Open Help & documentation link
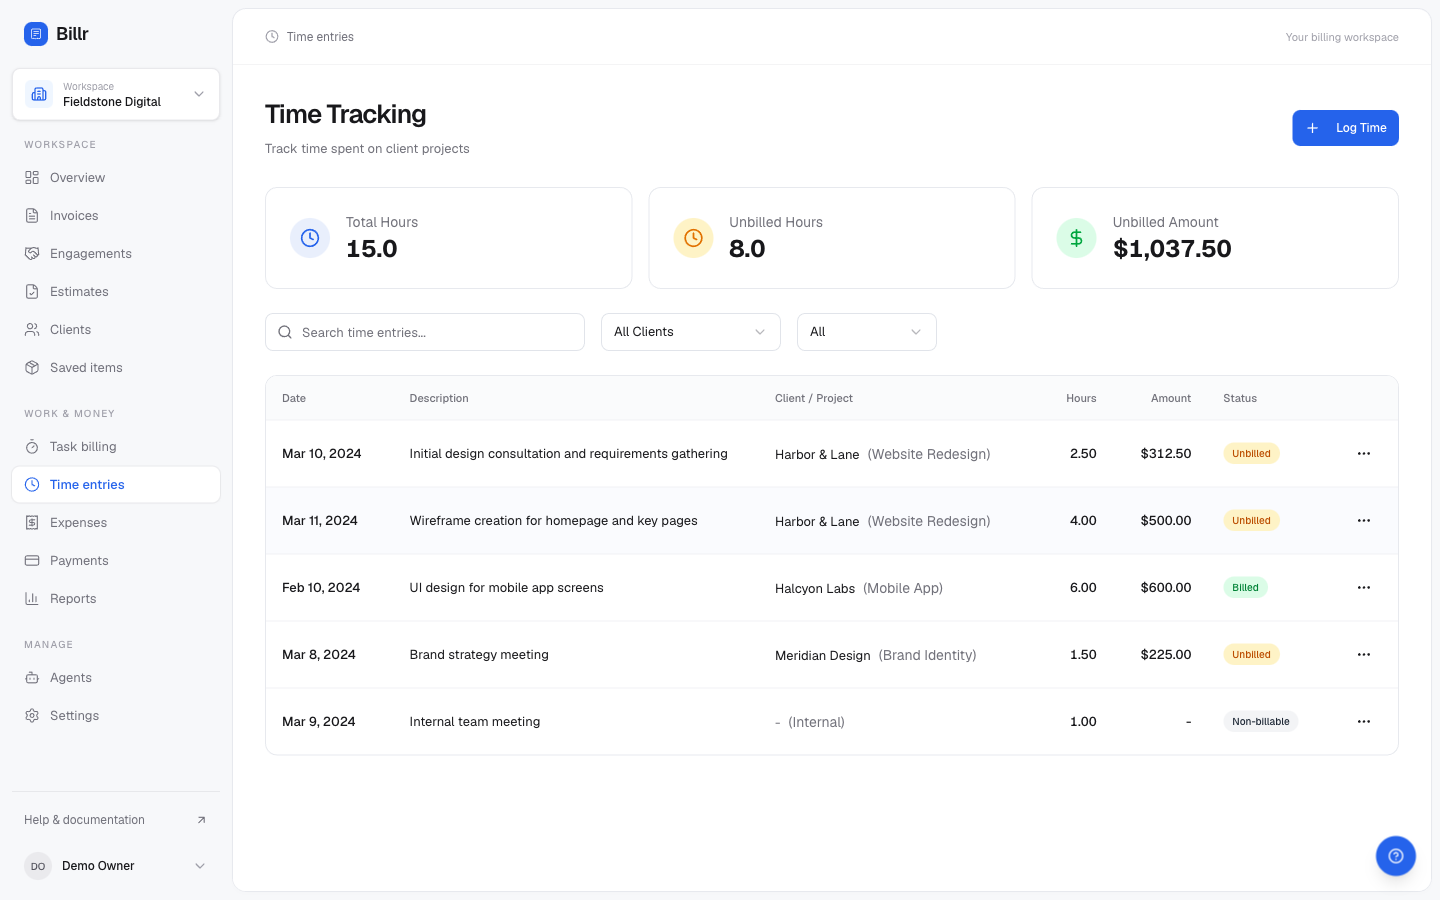This screenshot has height=900, width=1440. point(116,820)
